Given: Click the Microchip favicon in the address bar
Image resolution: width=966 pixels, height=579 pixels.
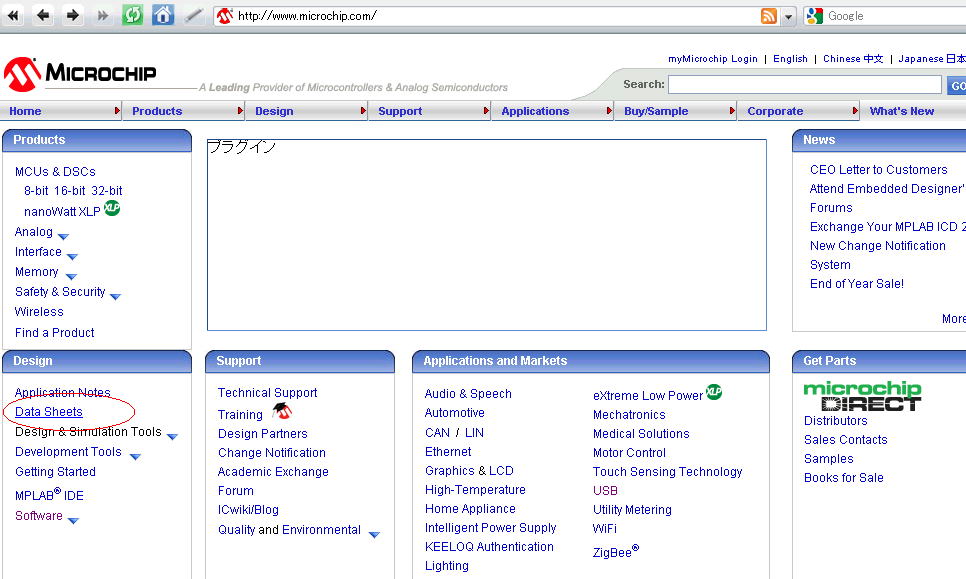Looking at the screenshot, I should 225,16.
